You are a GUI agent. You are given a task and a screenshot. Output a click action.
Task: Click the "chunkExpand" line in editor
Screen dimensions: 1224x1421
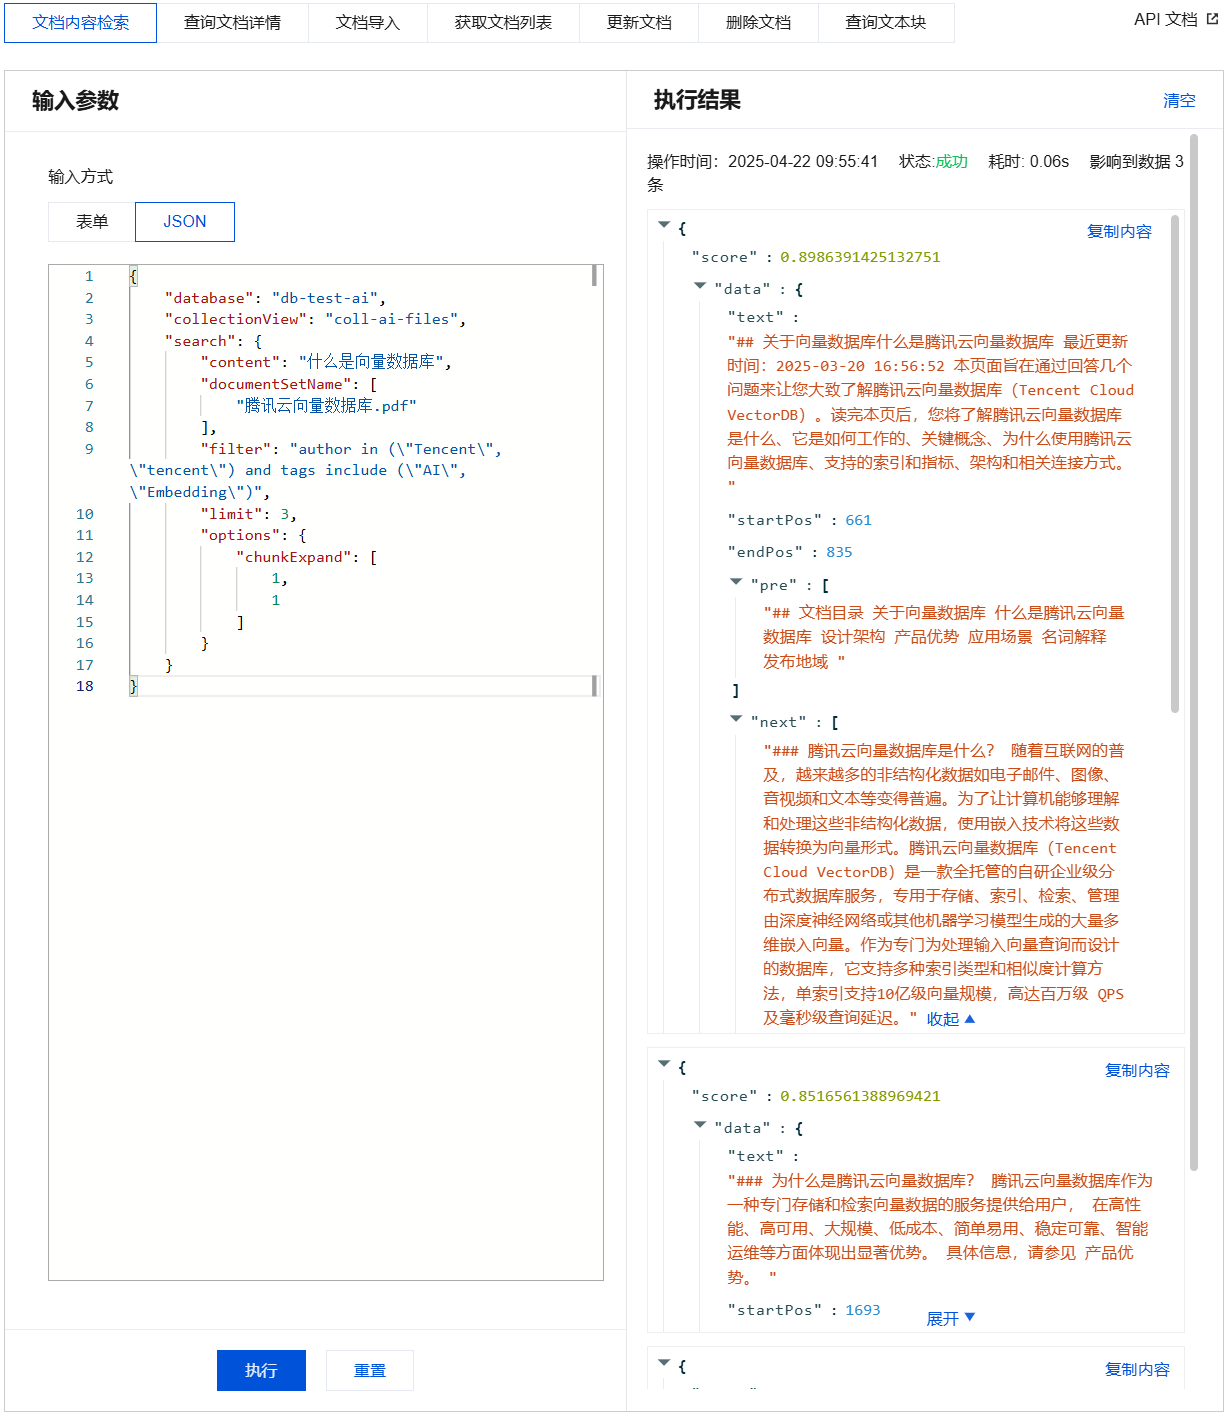[306, 557]
